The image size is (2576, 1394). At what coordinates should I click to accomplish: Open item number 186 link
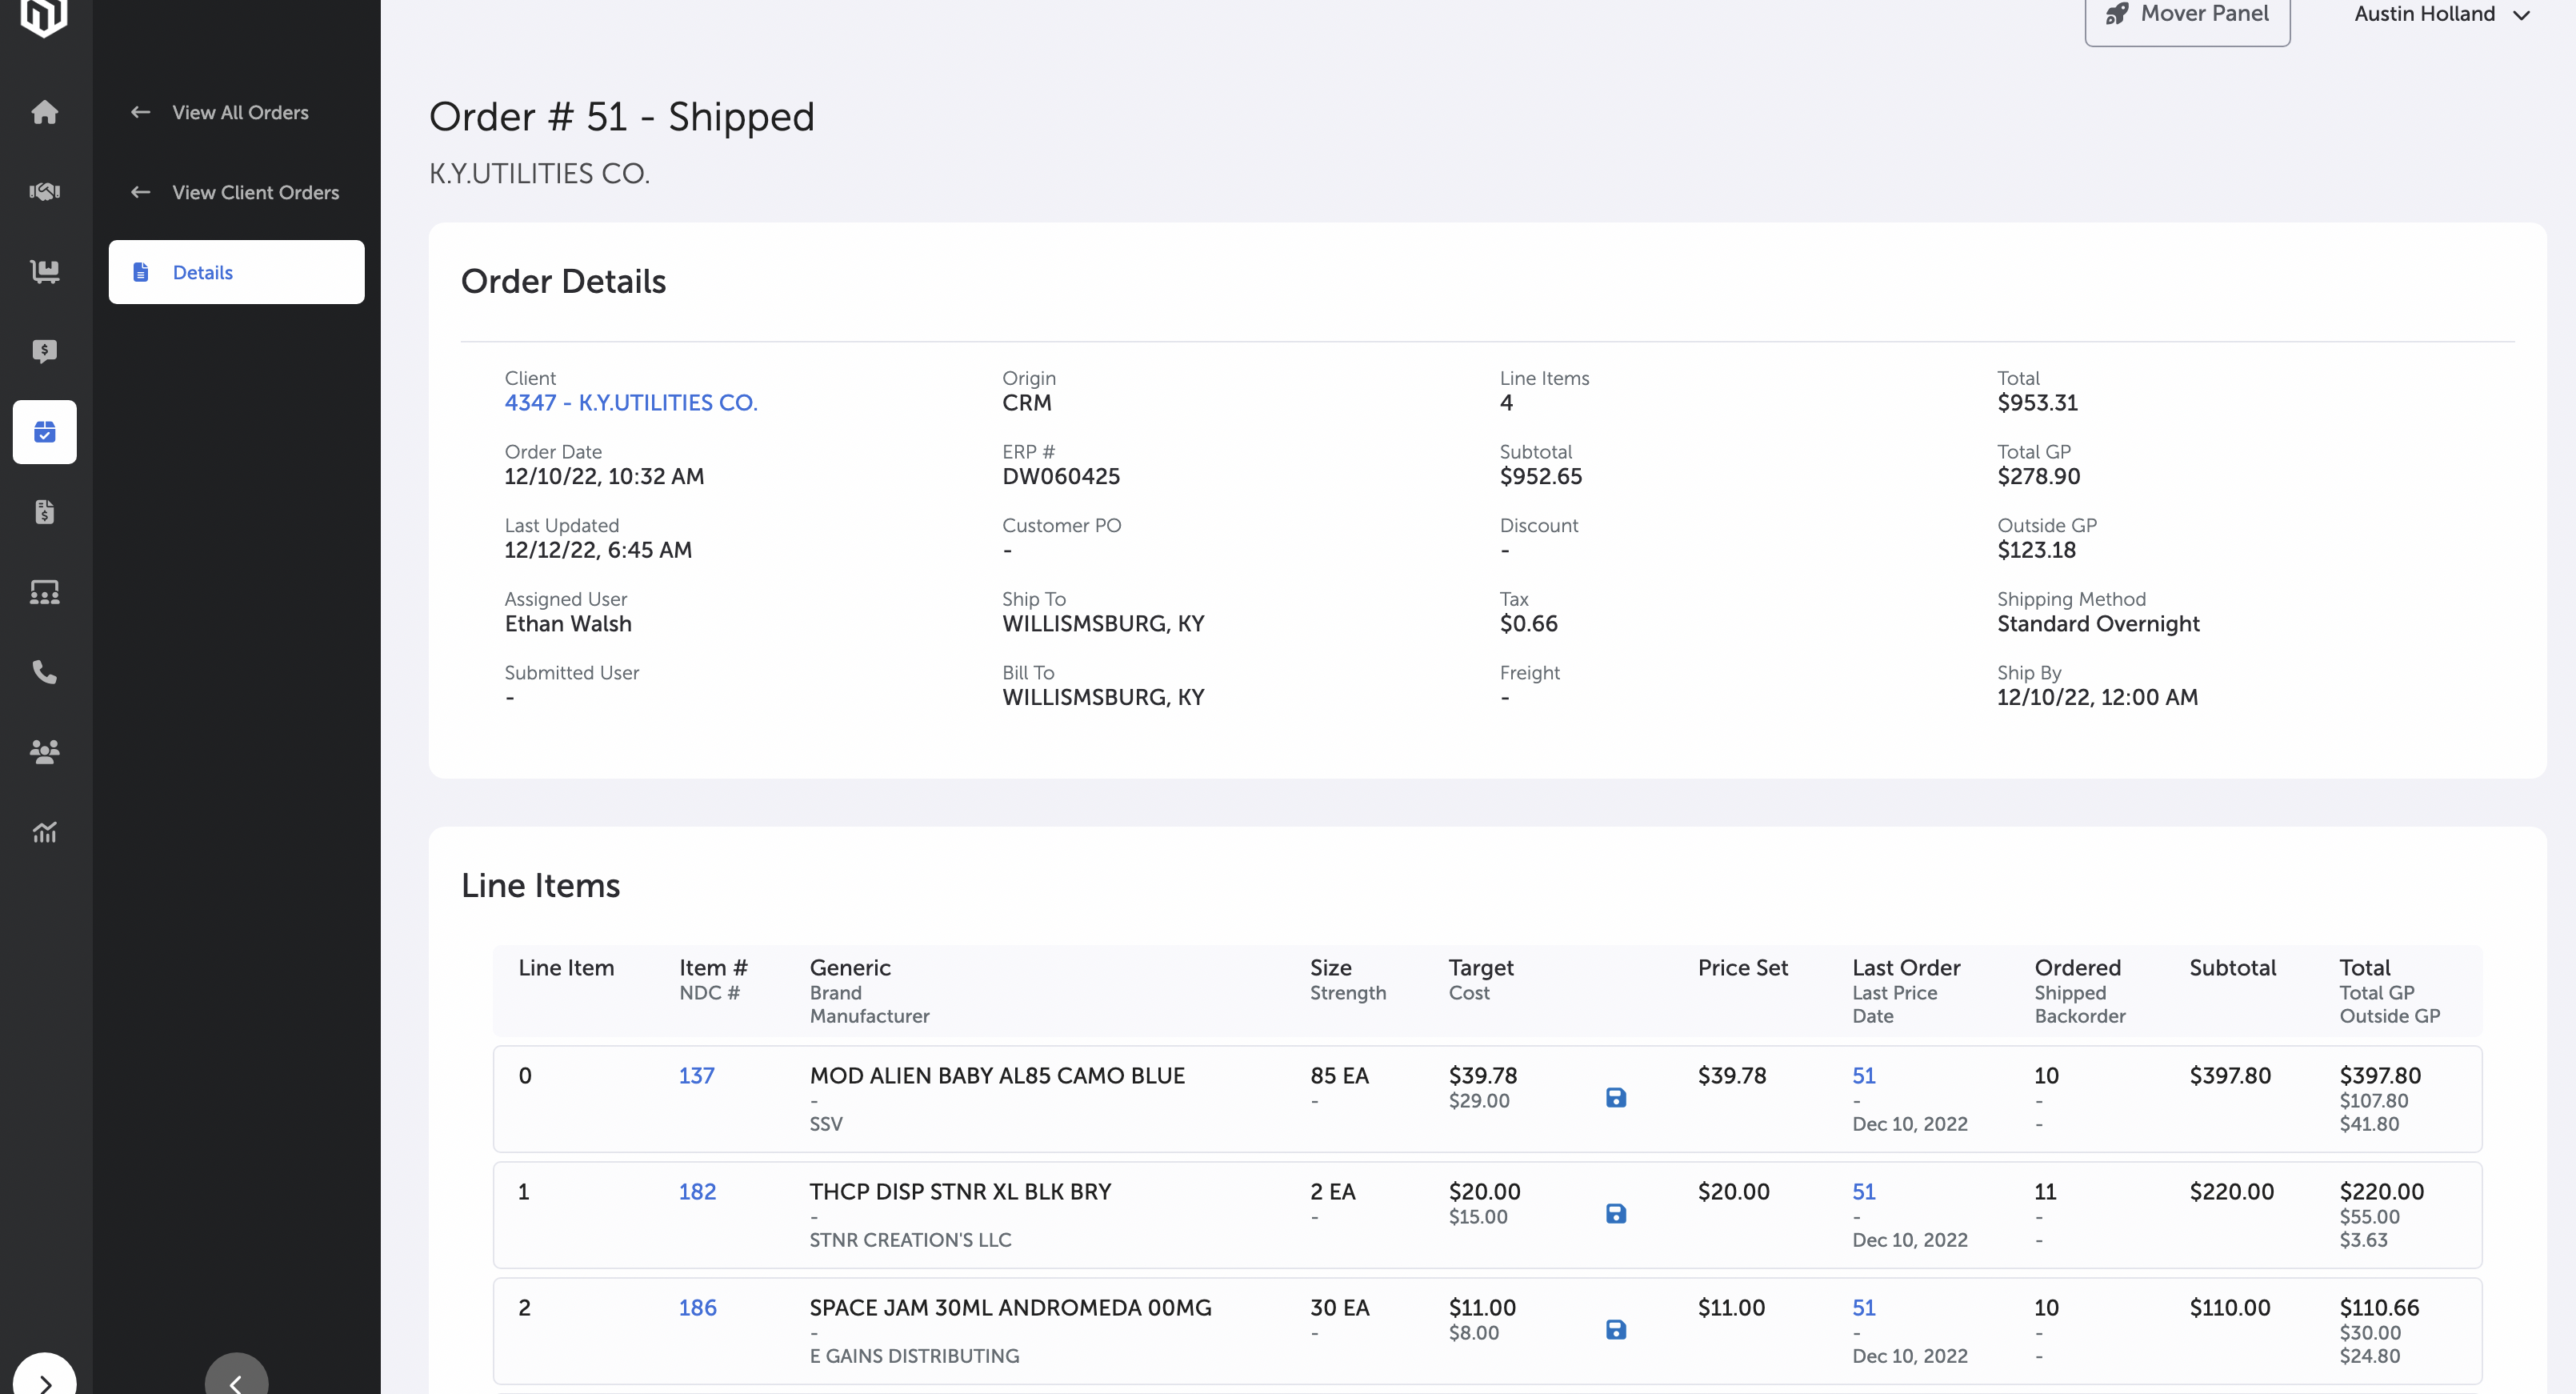point(697,1308)
